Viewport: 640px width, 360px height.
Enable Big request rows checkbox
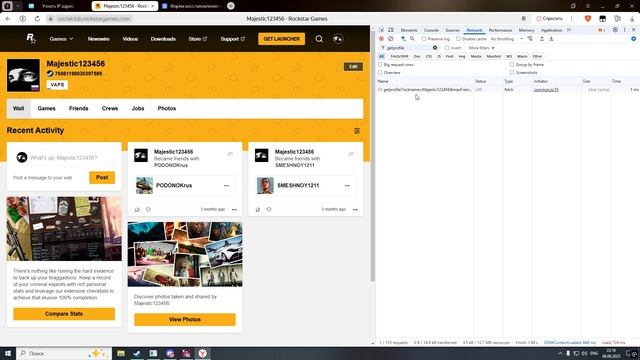point(380,64)
